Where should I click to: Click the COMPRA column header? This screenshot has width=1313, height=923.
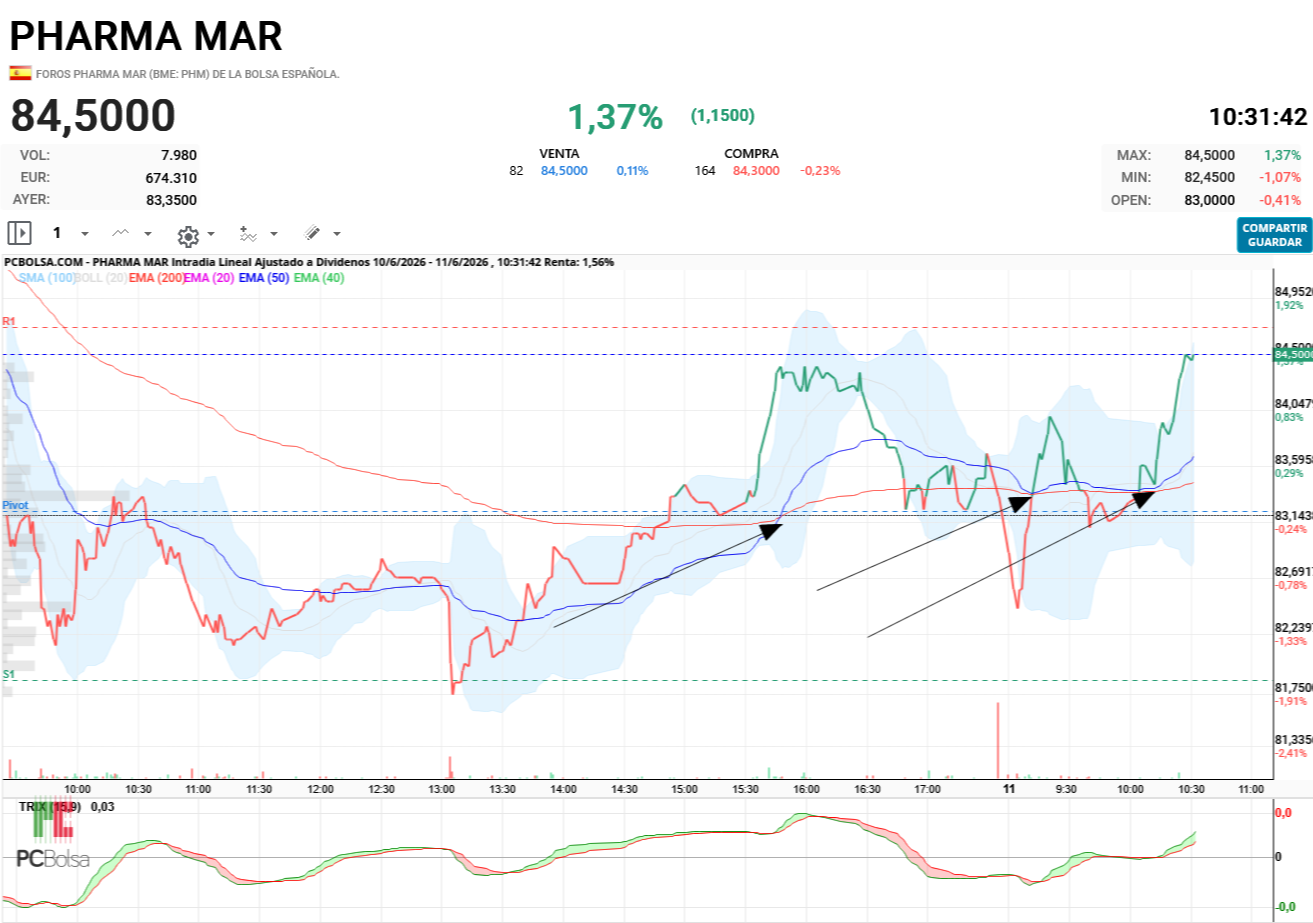click(x=751, y=154)
